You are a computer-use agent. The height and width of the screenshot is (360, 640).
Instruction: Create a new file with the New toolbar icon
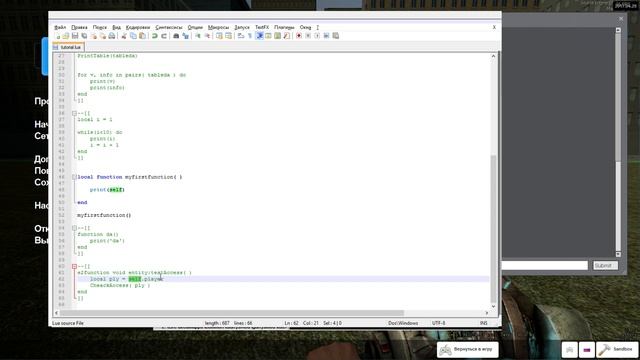(58, 36)
